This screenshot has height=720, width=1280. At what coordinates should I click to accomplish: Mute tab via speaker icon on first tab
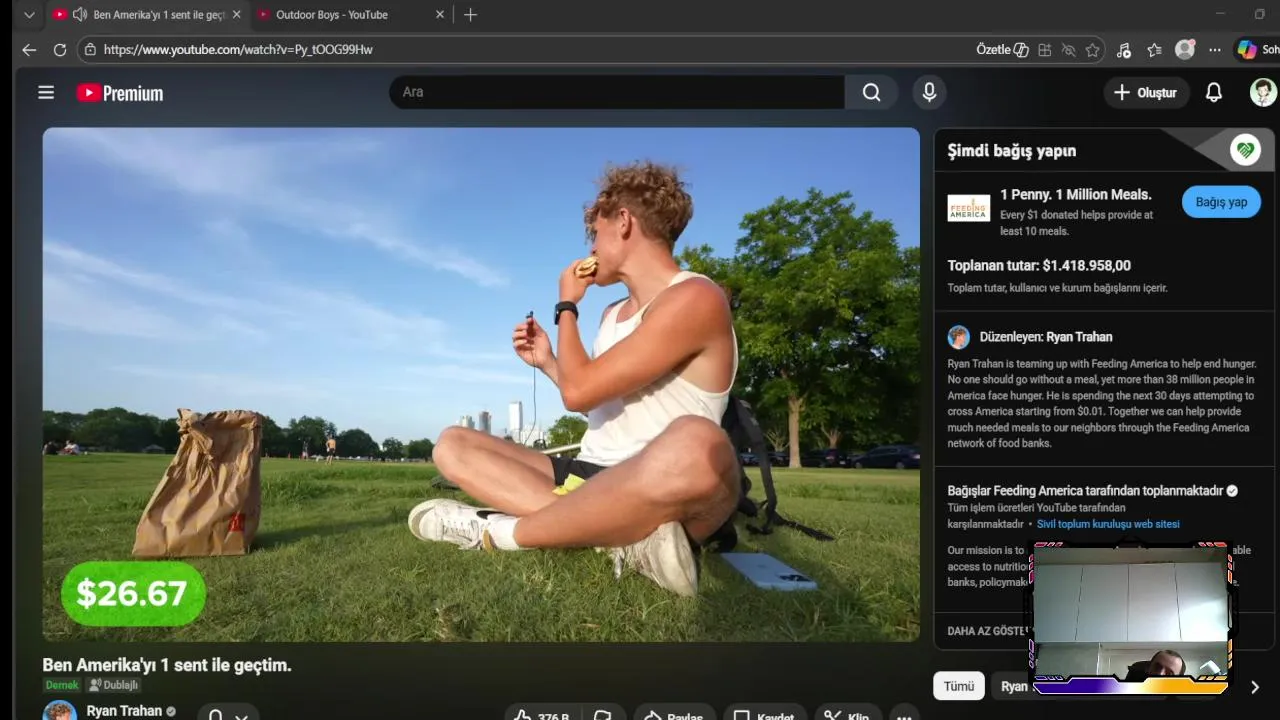click(80, 14)
